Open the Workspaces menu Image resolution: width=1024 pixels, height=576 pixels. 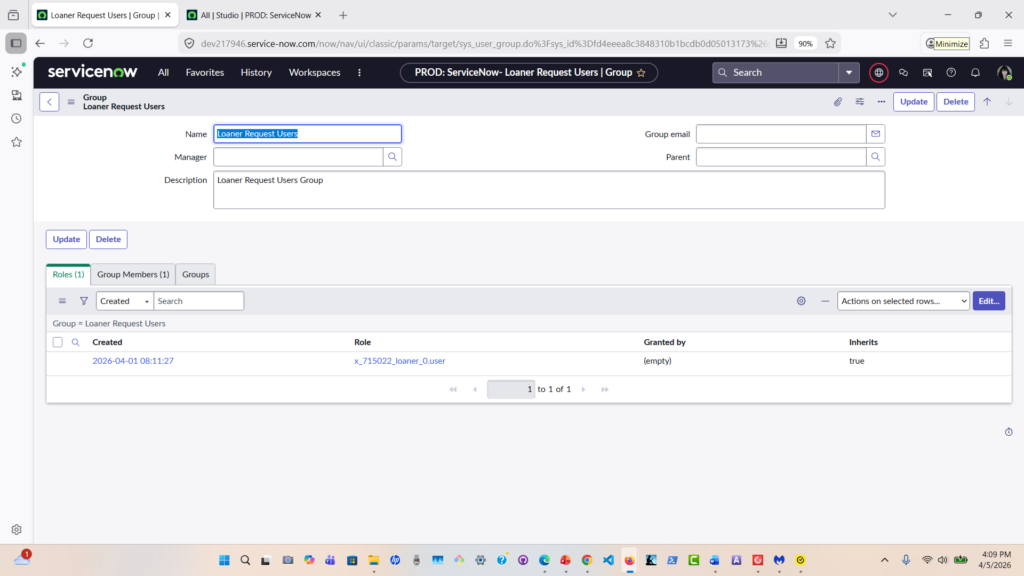[x=314, y=73]
